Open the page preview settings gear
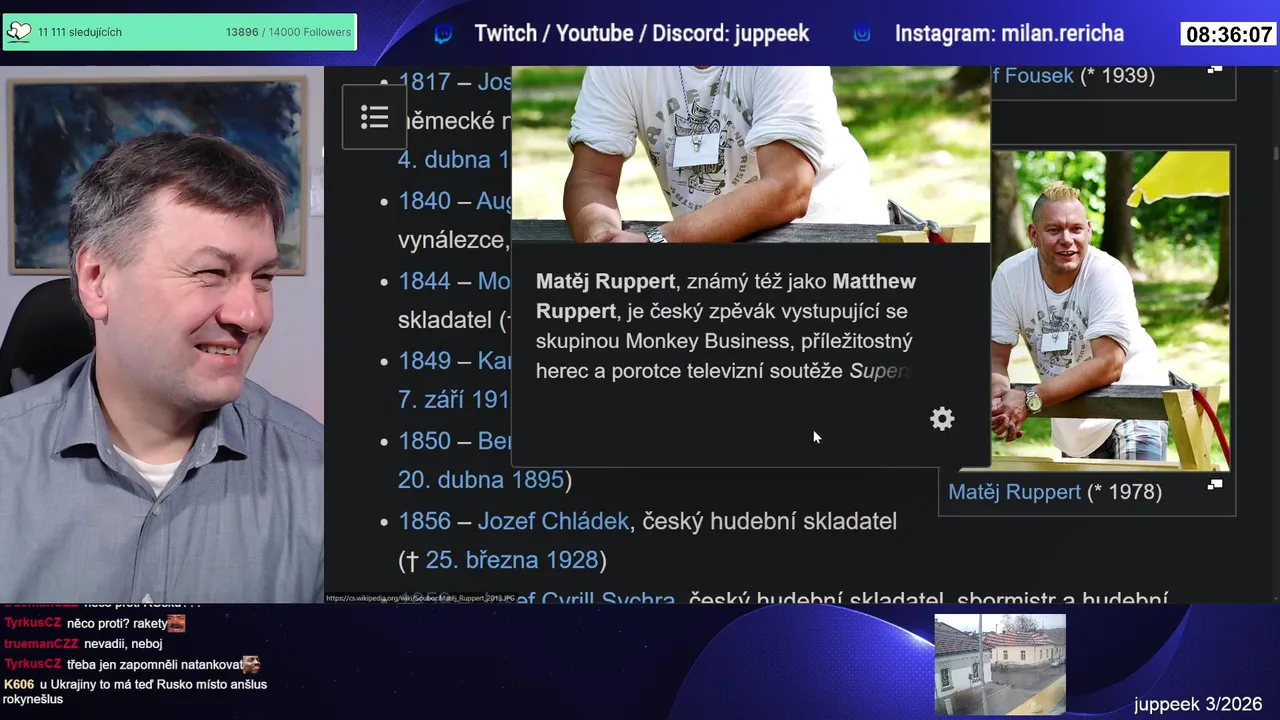The height and width of the screenshot is (720, 1280). click(942, 419)
